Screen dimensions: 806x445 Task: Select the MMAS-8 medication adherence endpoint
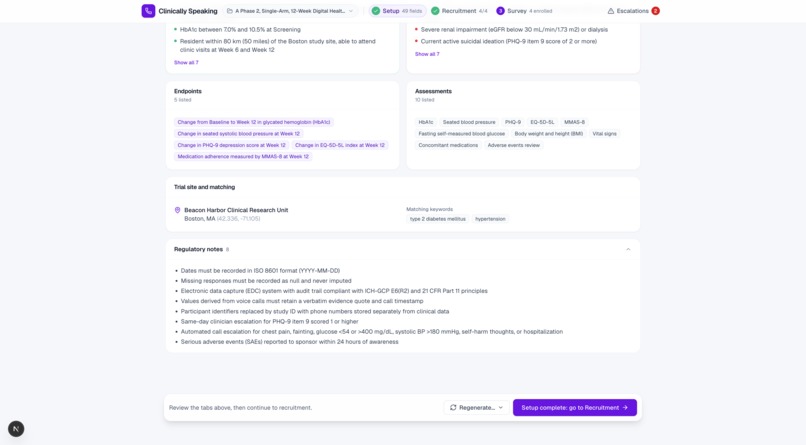coord(243,156)
